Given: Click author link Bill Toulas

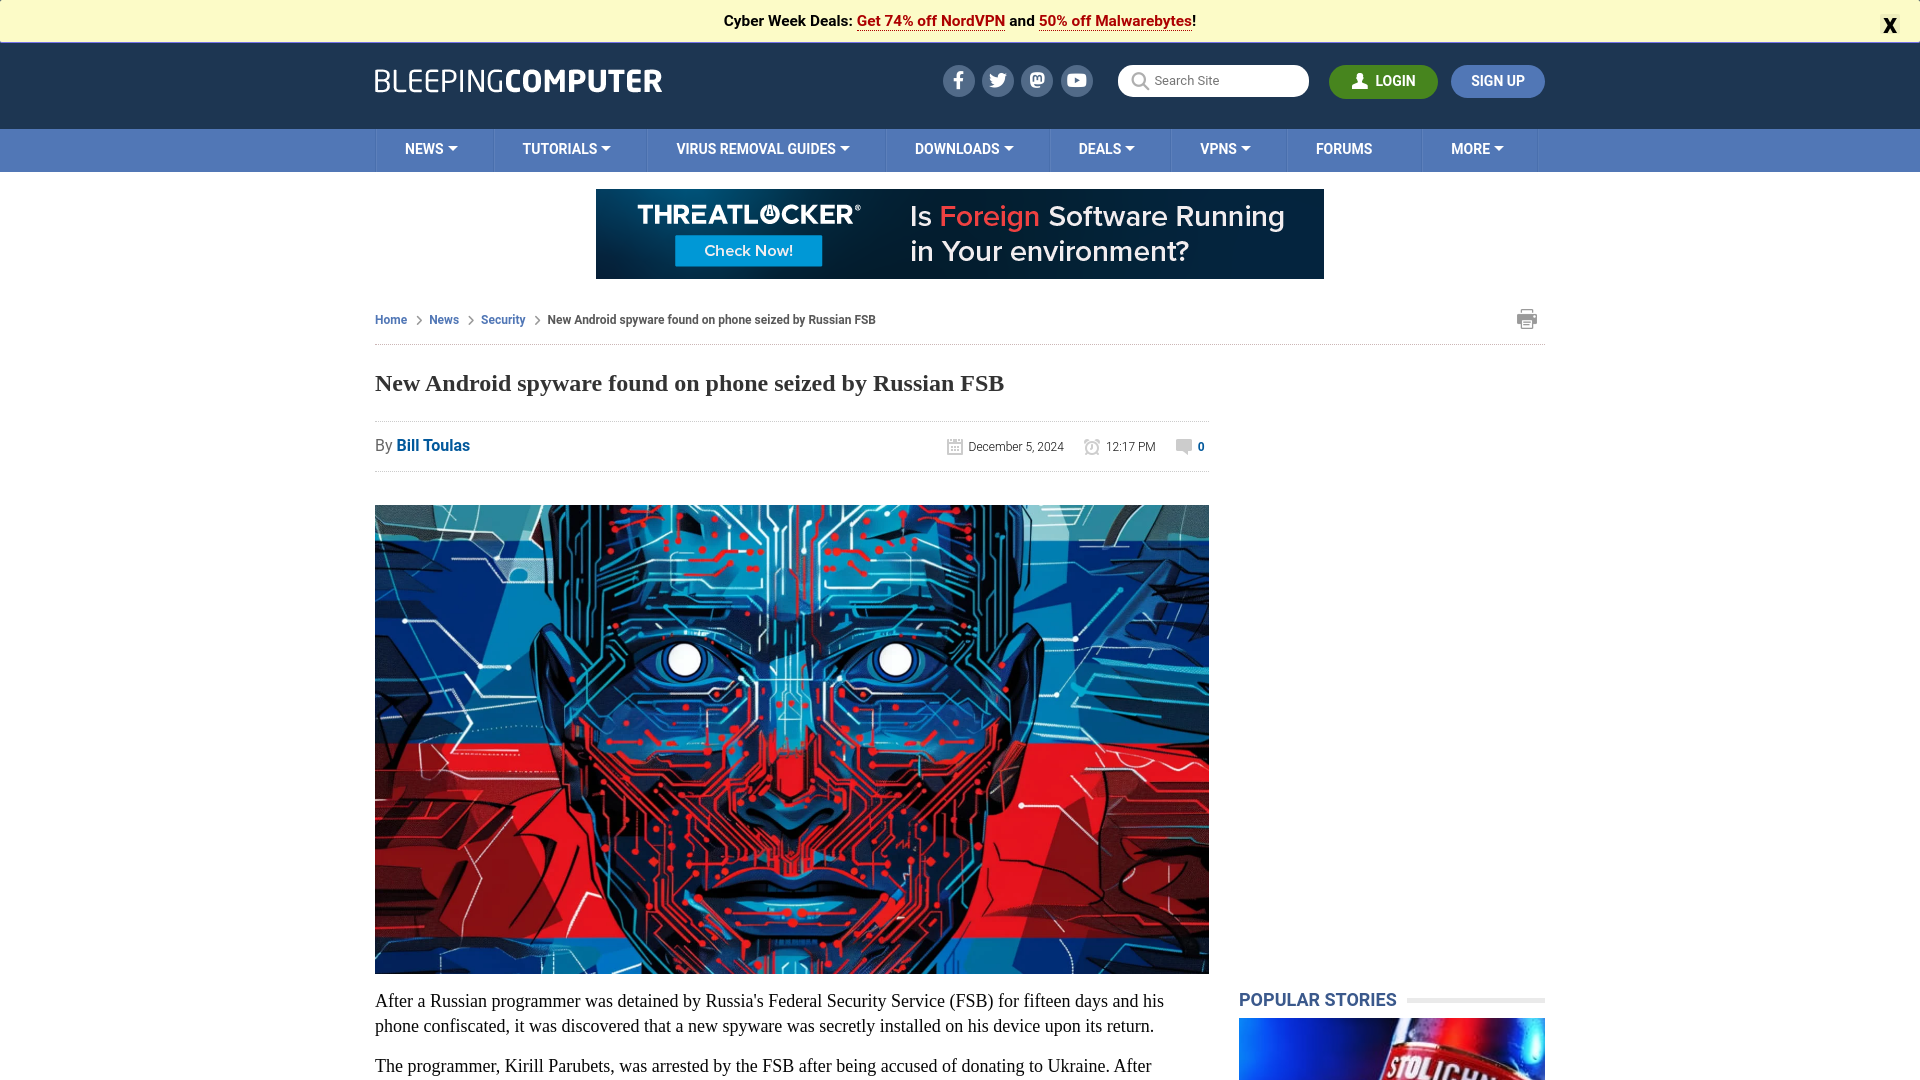Looking at the screenshot, I should [x=433, y=444].
